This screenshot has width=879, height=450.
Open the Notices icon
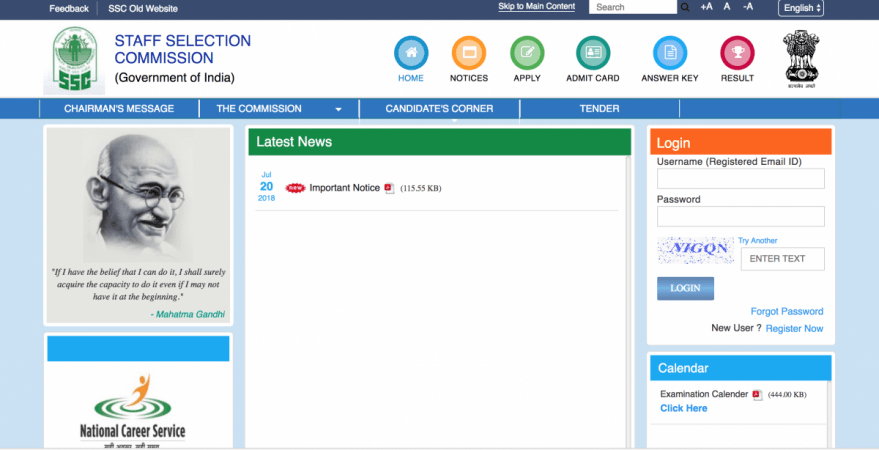(469, 53)
